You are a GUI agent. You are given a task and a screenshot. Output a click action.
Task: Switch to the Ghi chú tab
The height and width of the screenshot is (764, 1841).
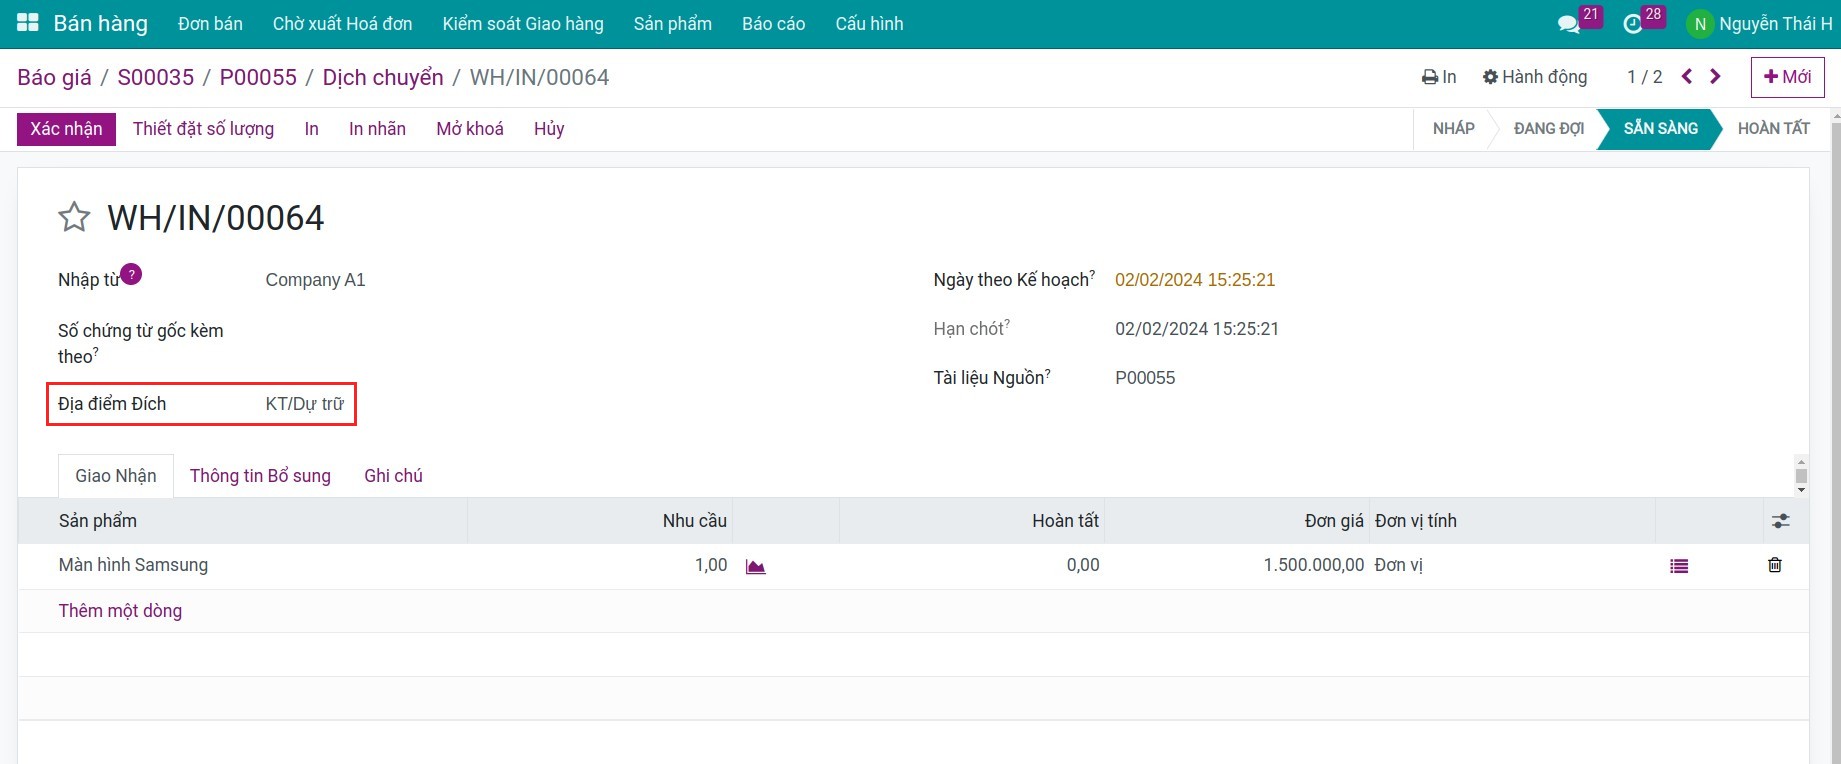pyautogui.click(x=393, y=476)
